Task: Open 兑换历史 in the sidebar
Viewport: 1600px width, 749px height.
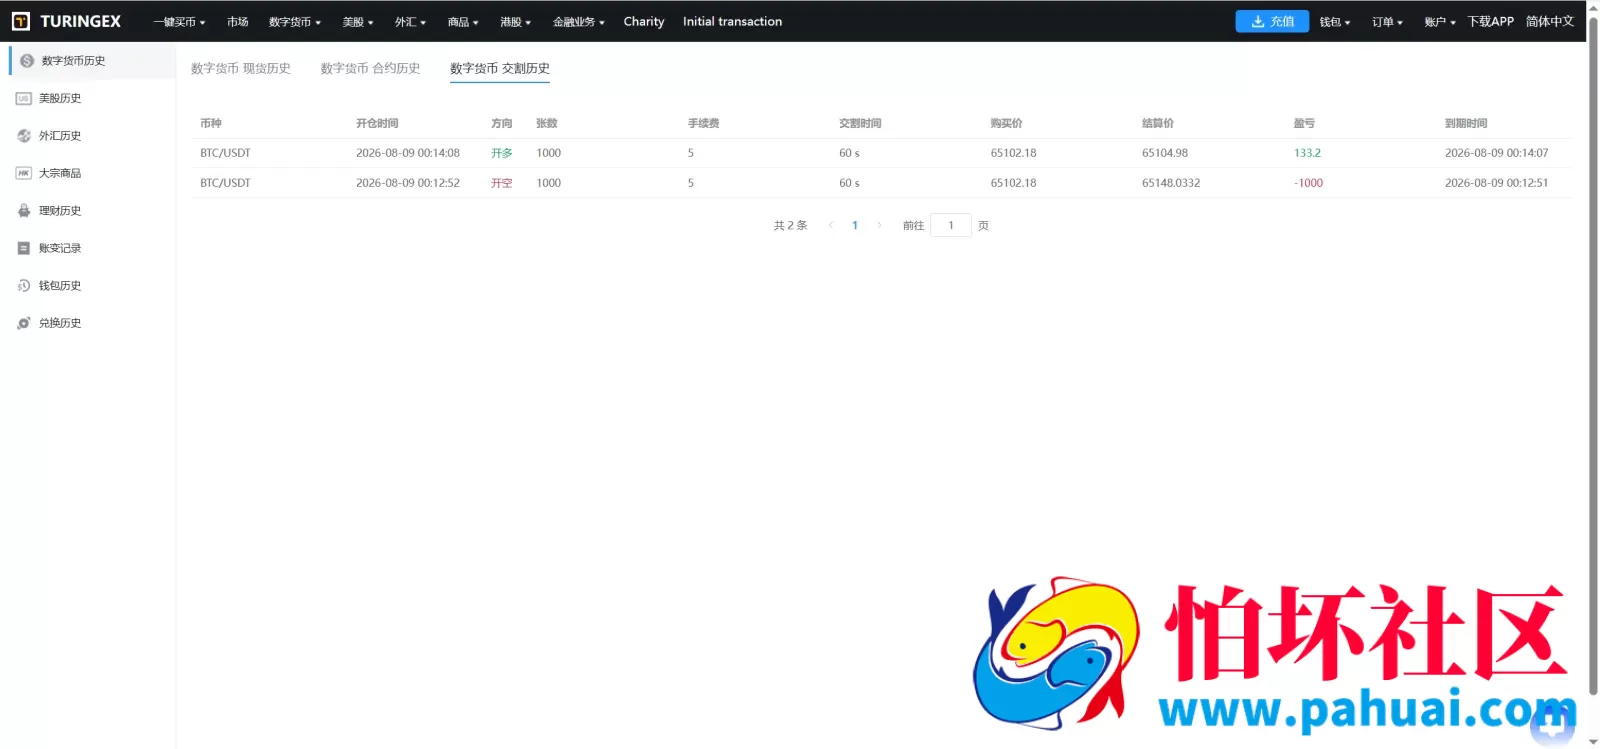Action: tap(60, 323)
